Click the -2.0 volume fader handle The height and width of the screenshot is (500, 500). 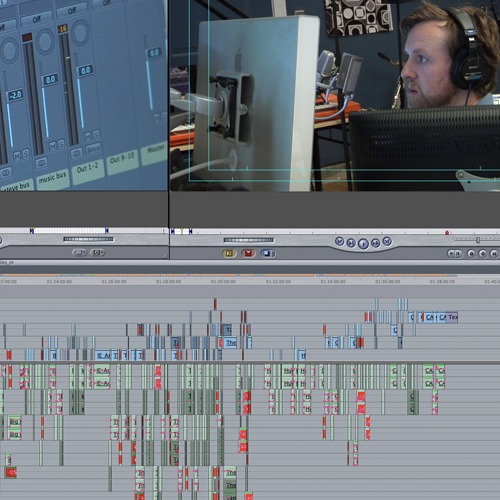point(15,95)
